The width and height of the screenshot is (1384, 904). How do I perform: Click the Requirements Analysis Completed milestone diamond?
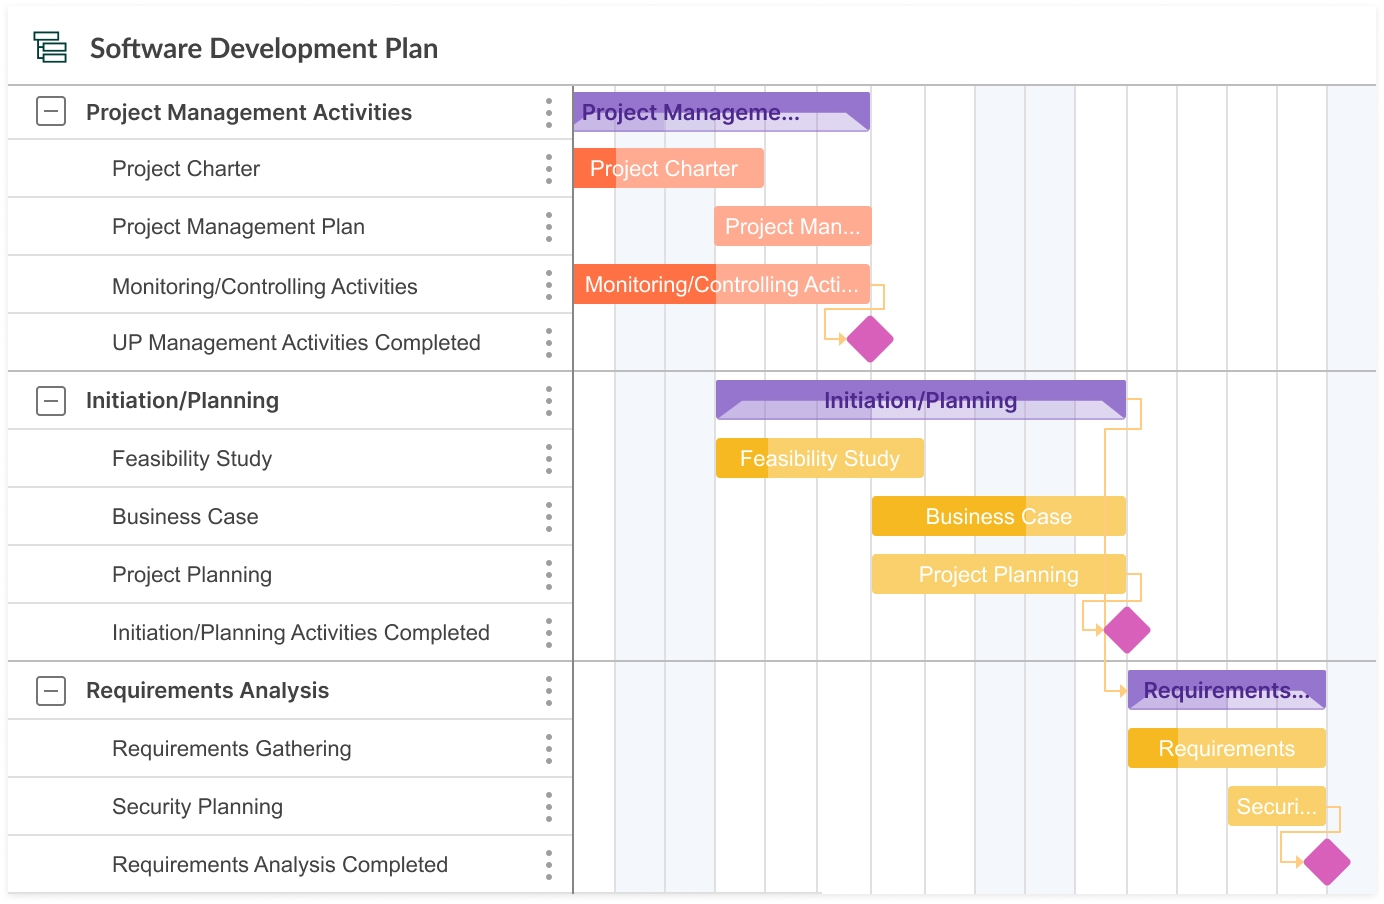(1327, 862)
